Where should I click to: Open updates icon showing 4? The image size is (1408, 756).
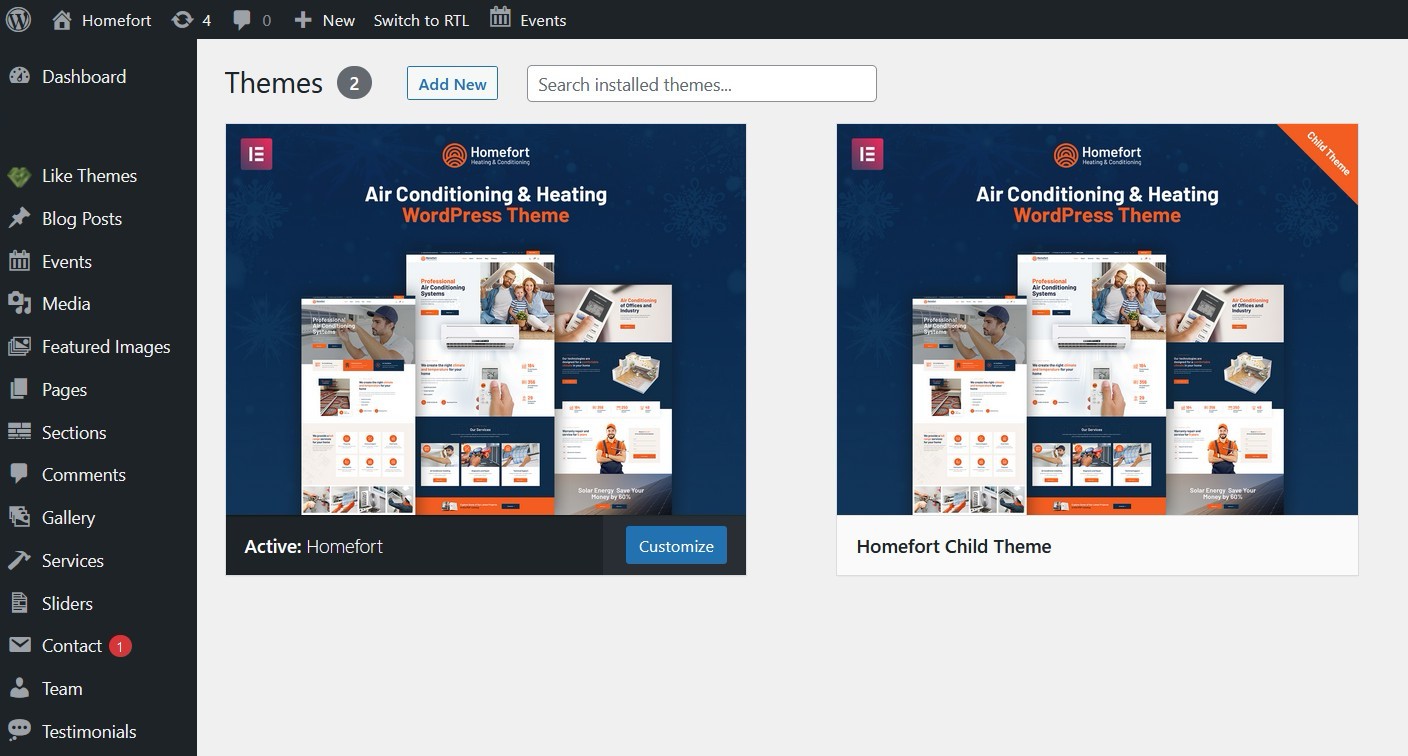[x=182, y=19]
